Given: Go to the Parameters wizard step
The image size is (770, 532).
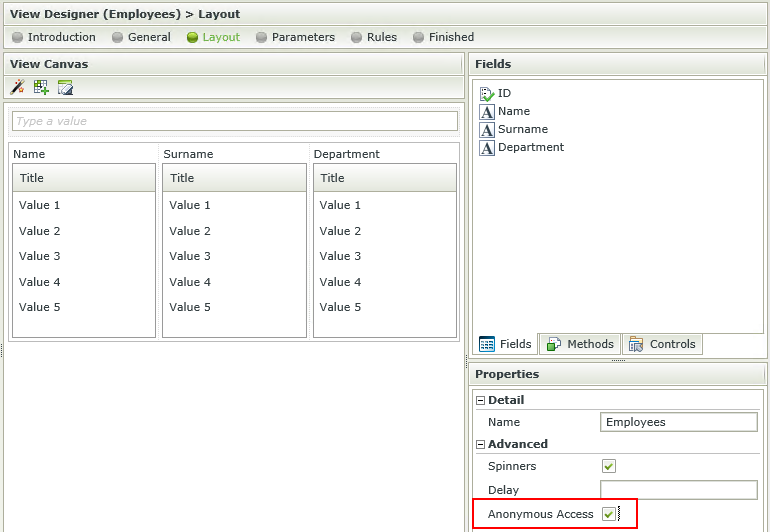Looking at the screenshot, I should (x=296, y=37).
